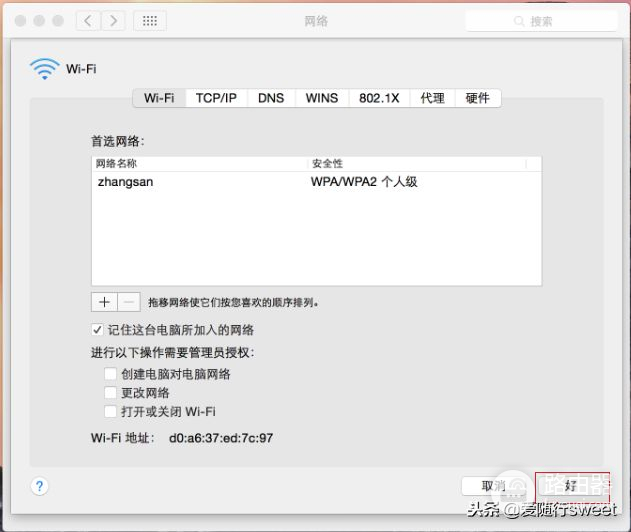Add a preferred network with plus button
Screen dimensions: 631x532
(104, 301)
